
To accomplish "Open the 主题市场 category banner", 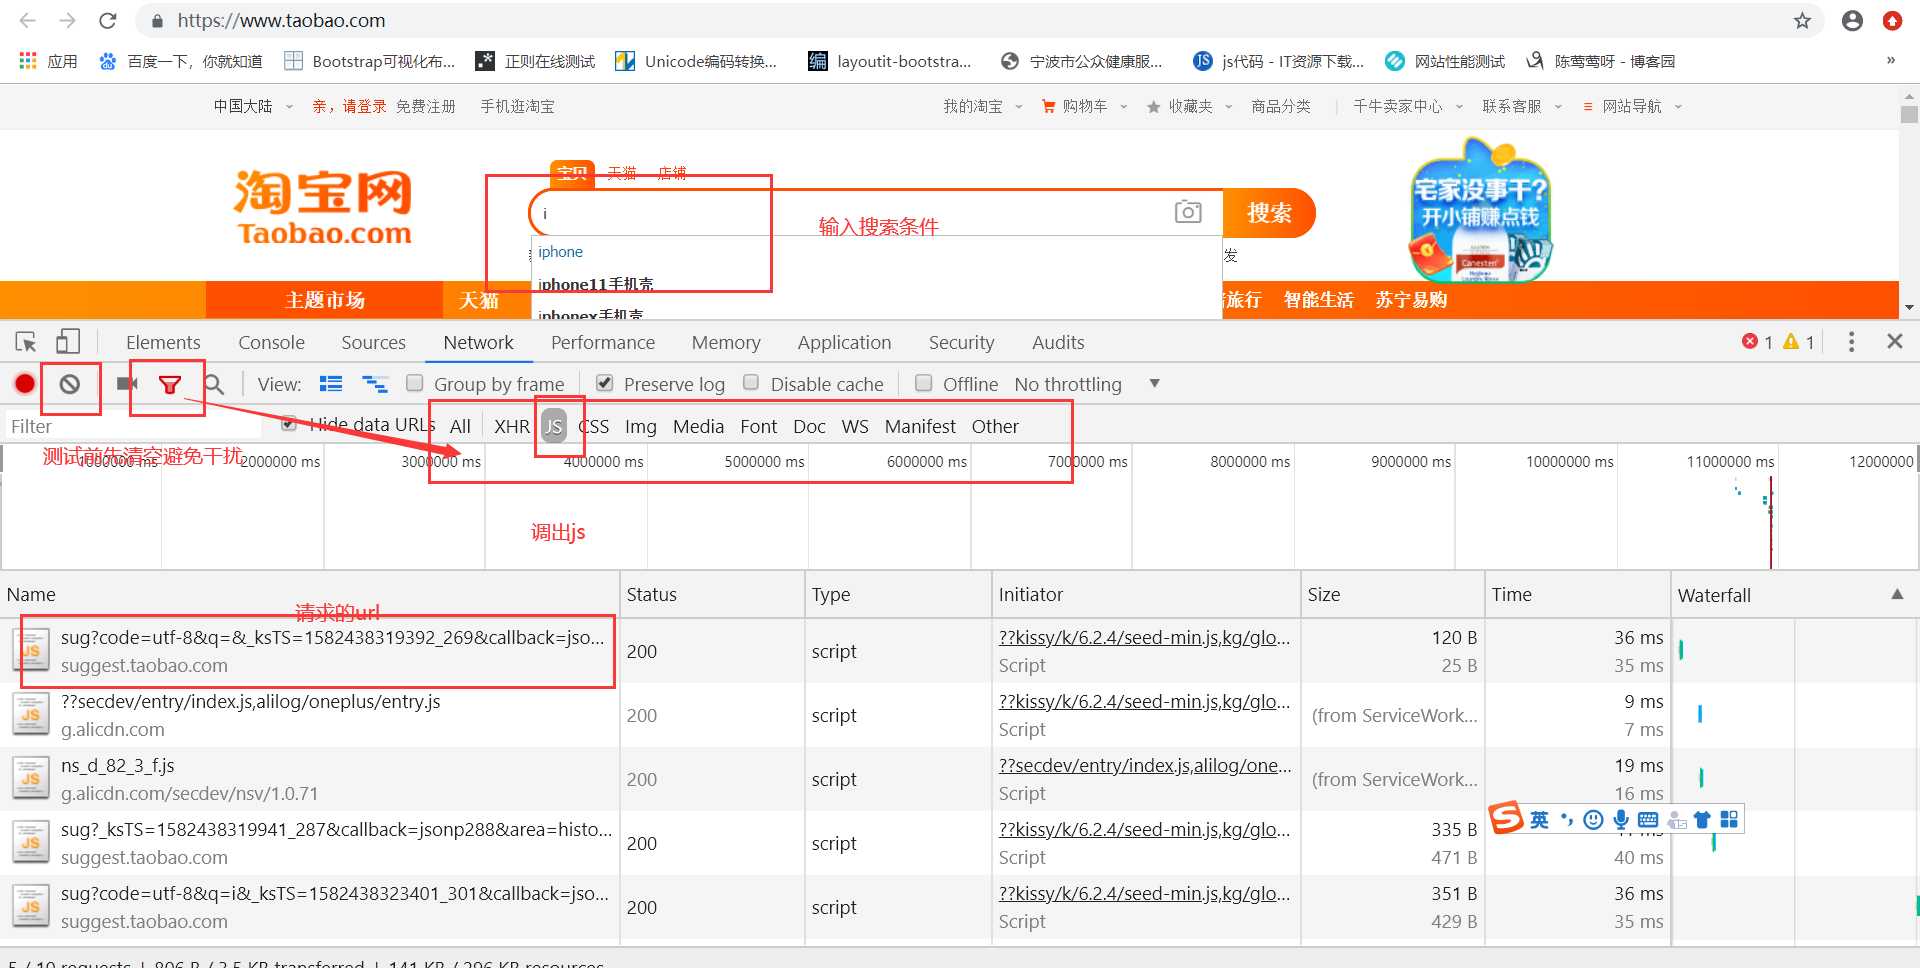I will click(x=325, y=300).
